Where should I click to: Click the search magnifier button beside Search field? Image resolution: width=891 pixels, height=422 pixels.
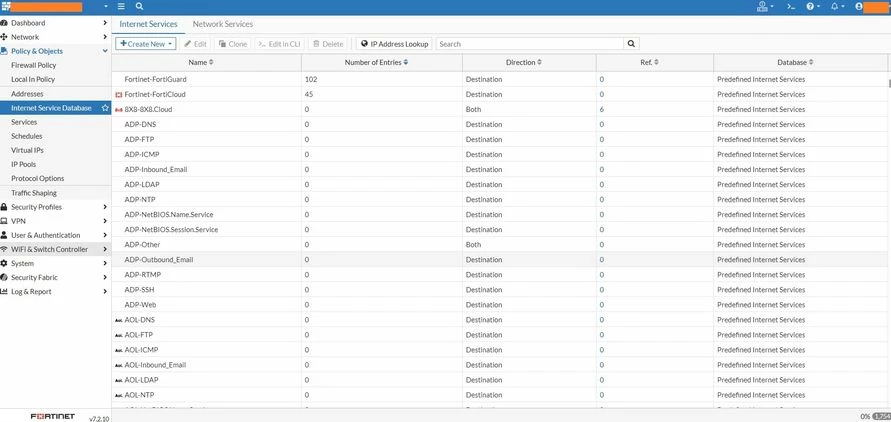point(631,44)
